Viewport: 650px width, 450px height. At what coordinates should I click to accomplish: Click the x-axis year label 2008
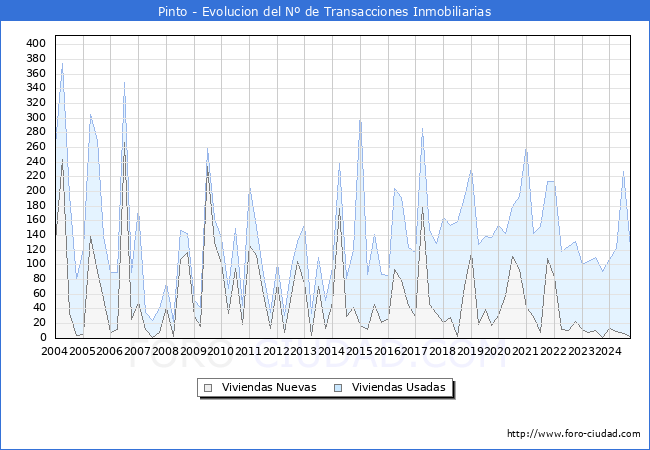165,351
